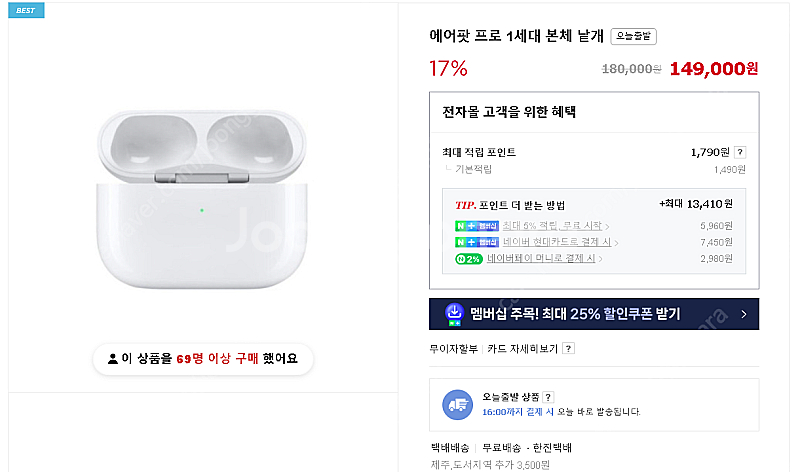Click the question mark next to 오늘출발 상품
Screen dimensions: 800x472
pyautogui.click(x=548, y=397)
